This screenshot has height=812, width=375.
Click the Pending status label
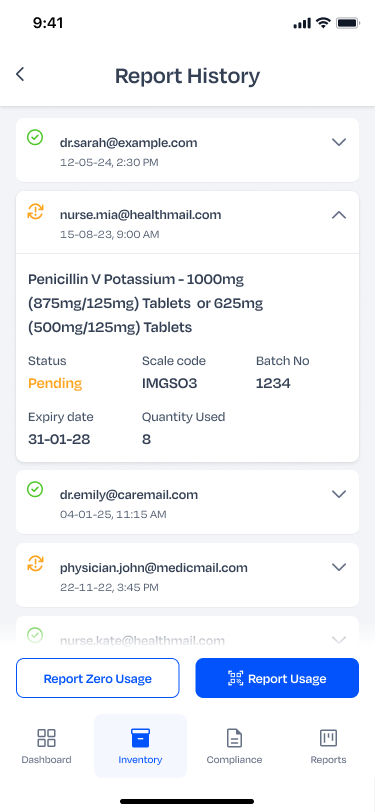[x=55, y=384]
